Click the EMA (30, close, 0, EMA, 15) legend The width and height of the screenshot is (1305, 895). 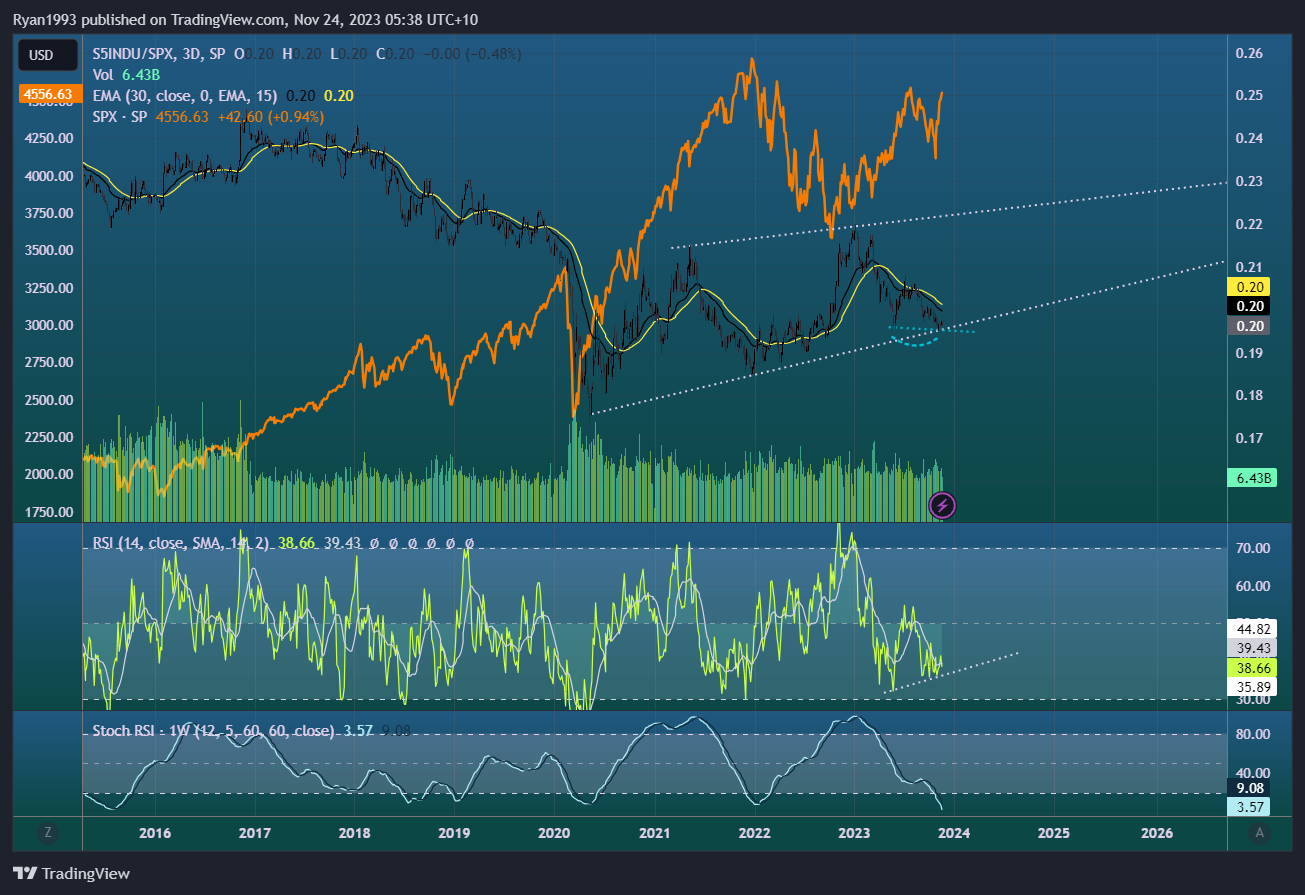185,95
